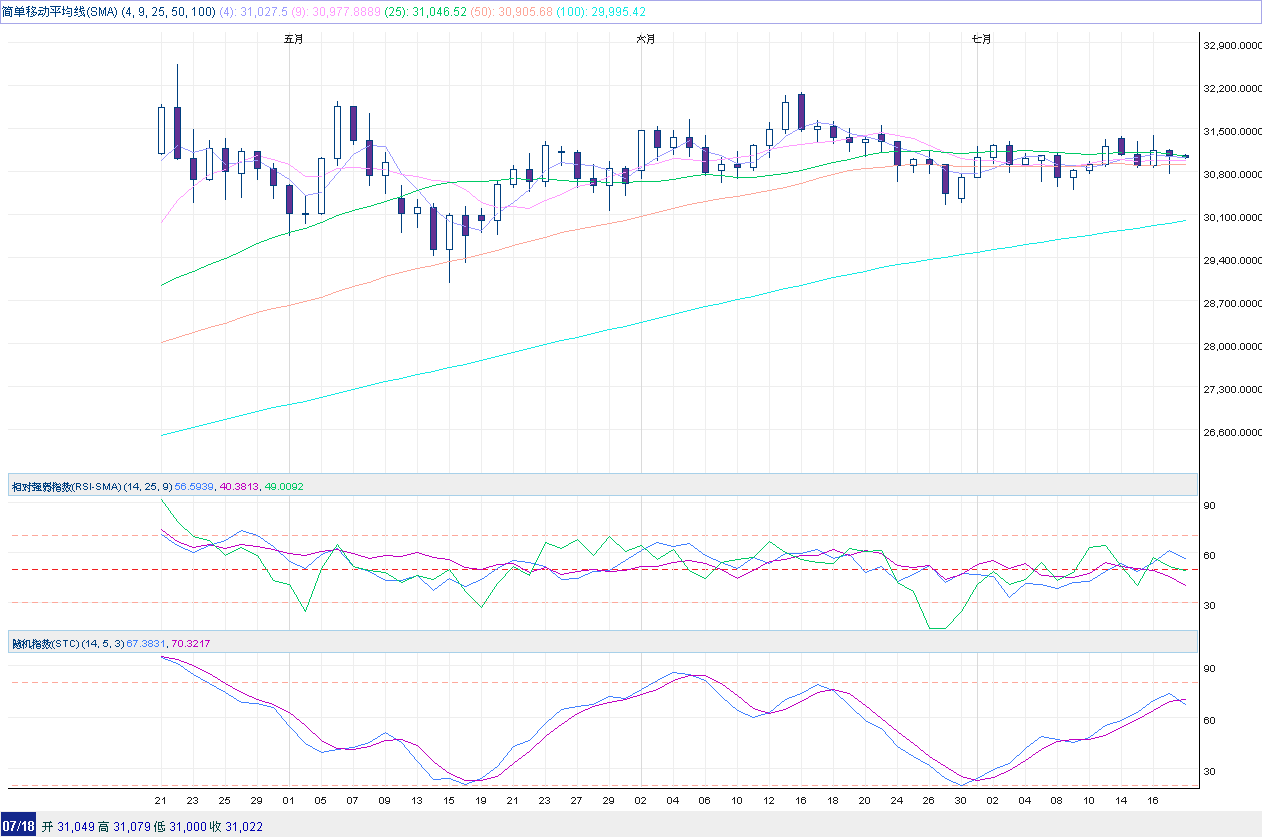The image size is (1262, 837).
Task: Click the last date label 16 on time axis
Action: [1152, 801]
